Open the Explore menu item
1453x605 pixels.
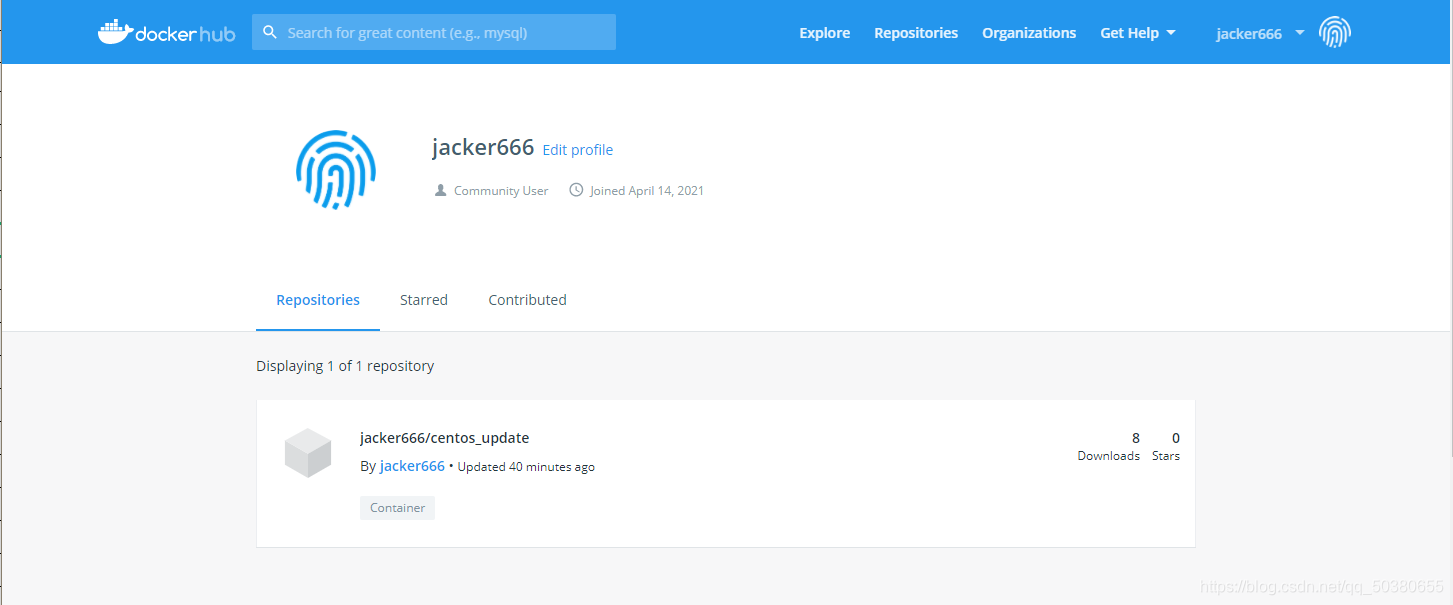tap(824, 32)
